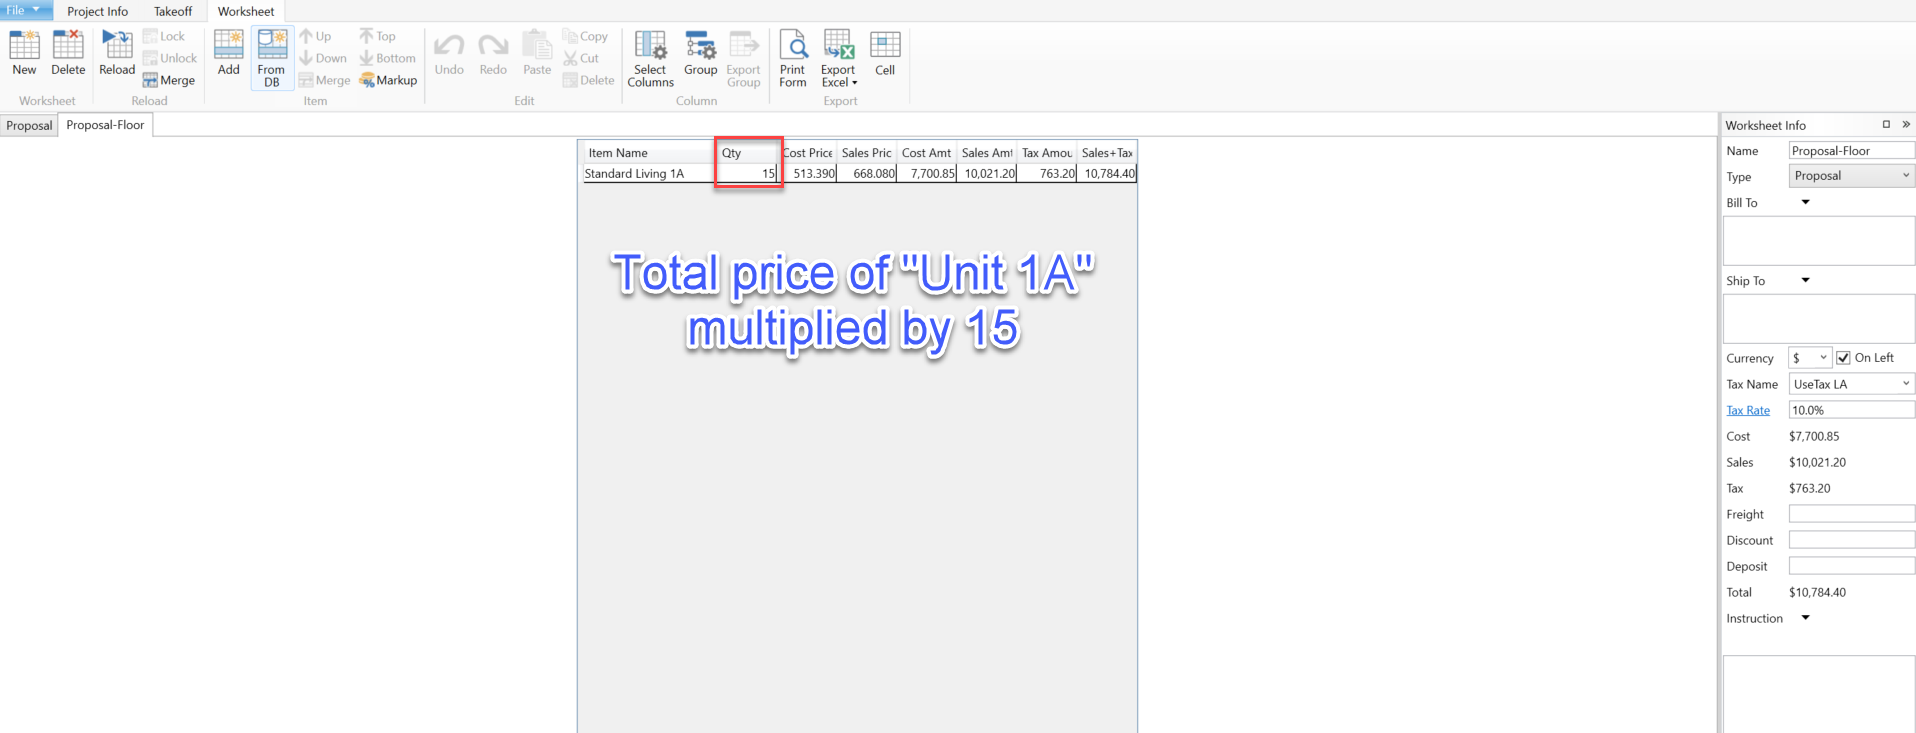This screenshot has height=733, width=1916.
Task: Open the Tax Name dropdown
Action: 1851,384
